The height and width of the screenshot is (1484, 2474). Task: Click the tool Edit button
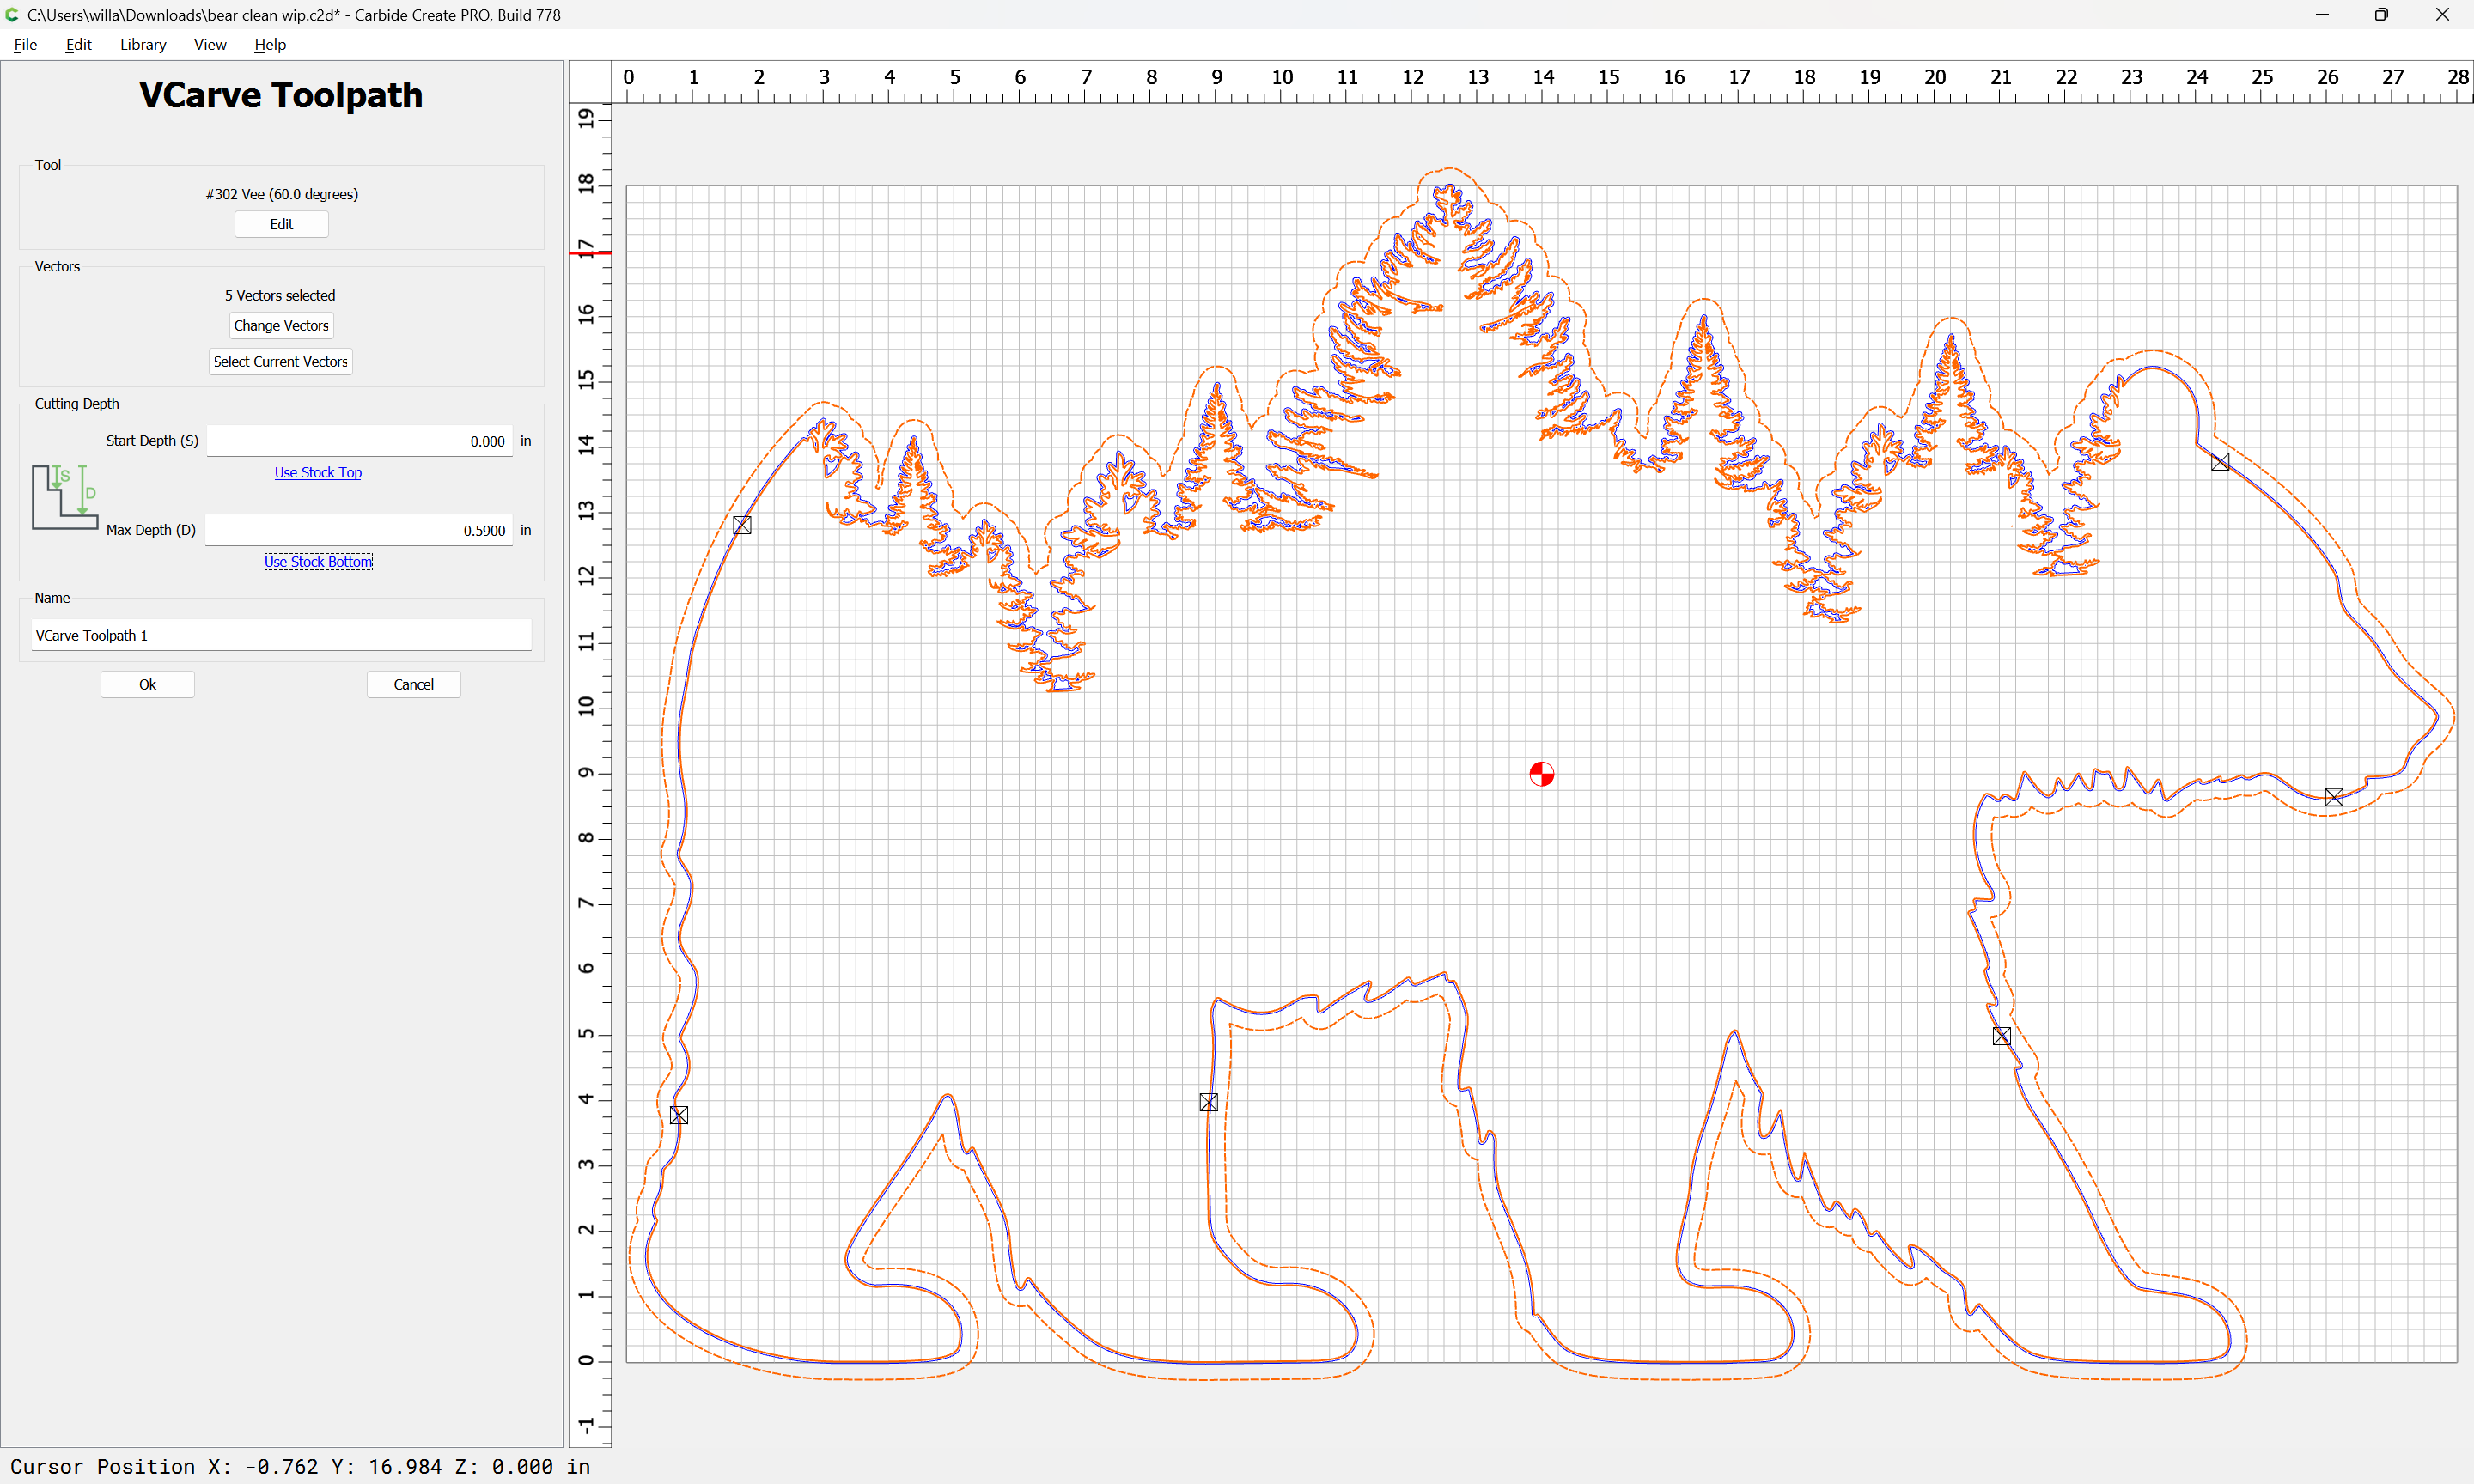(281, 224)
